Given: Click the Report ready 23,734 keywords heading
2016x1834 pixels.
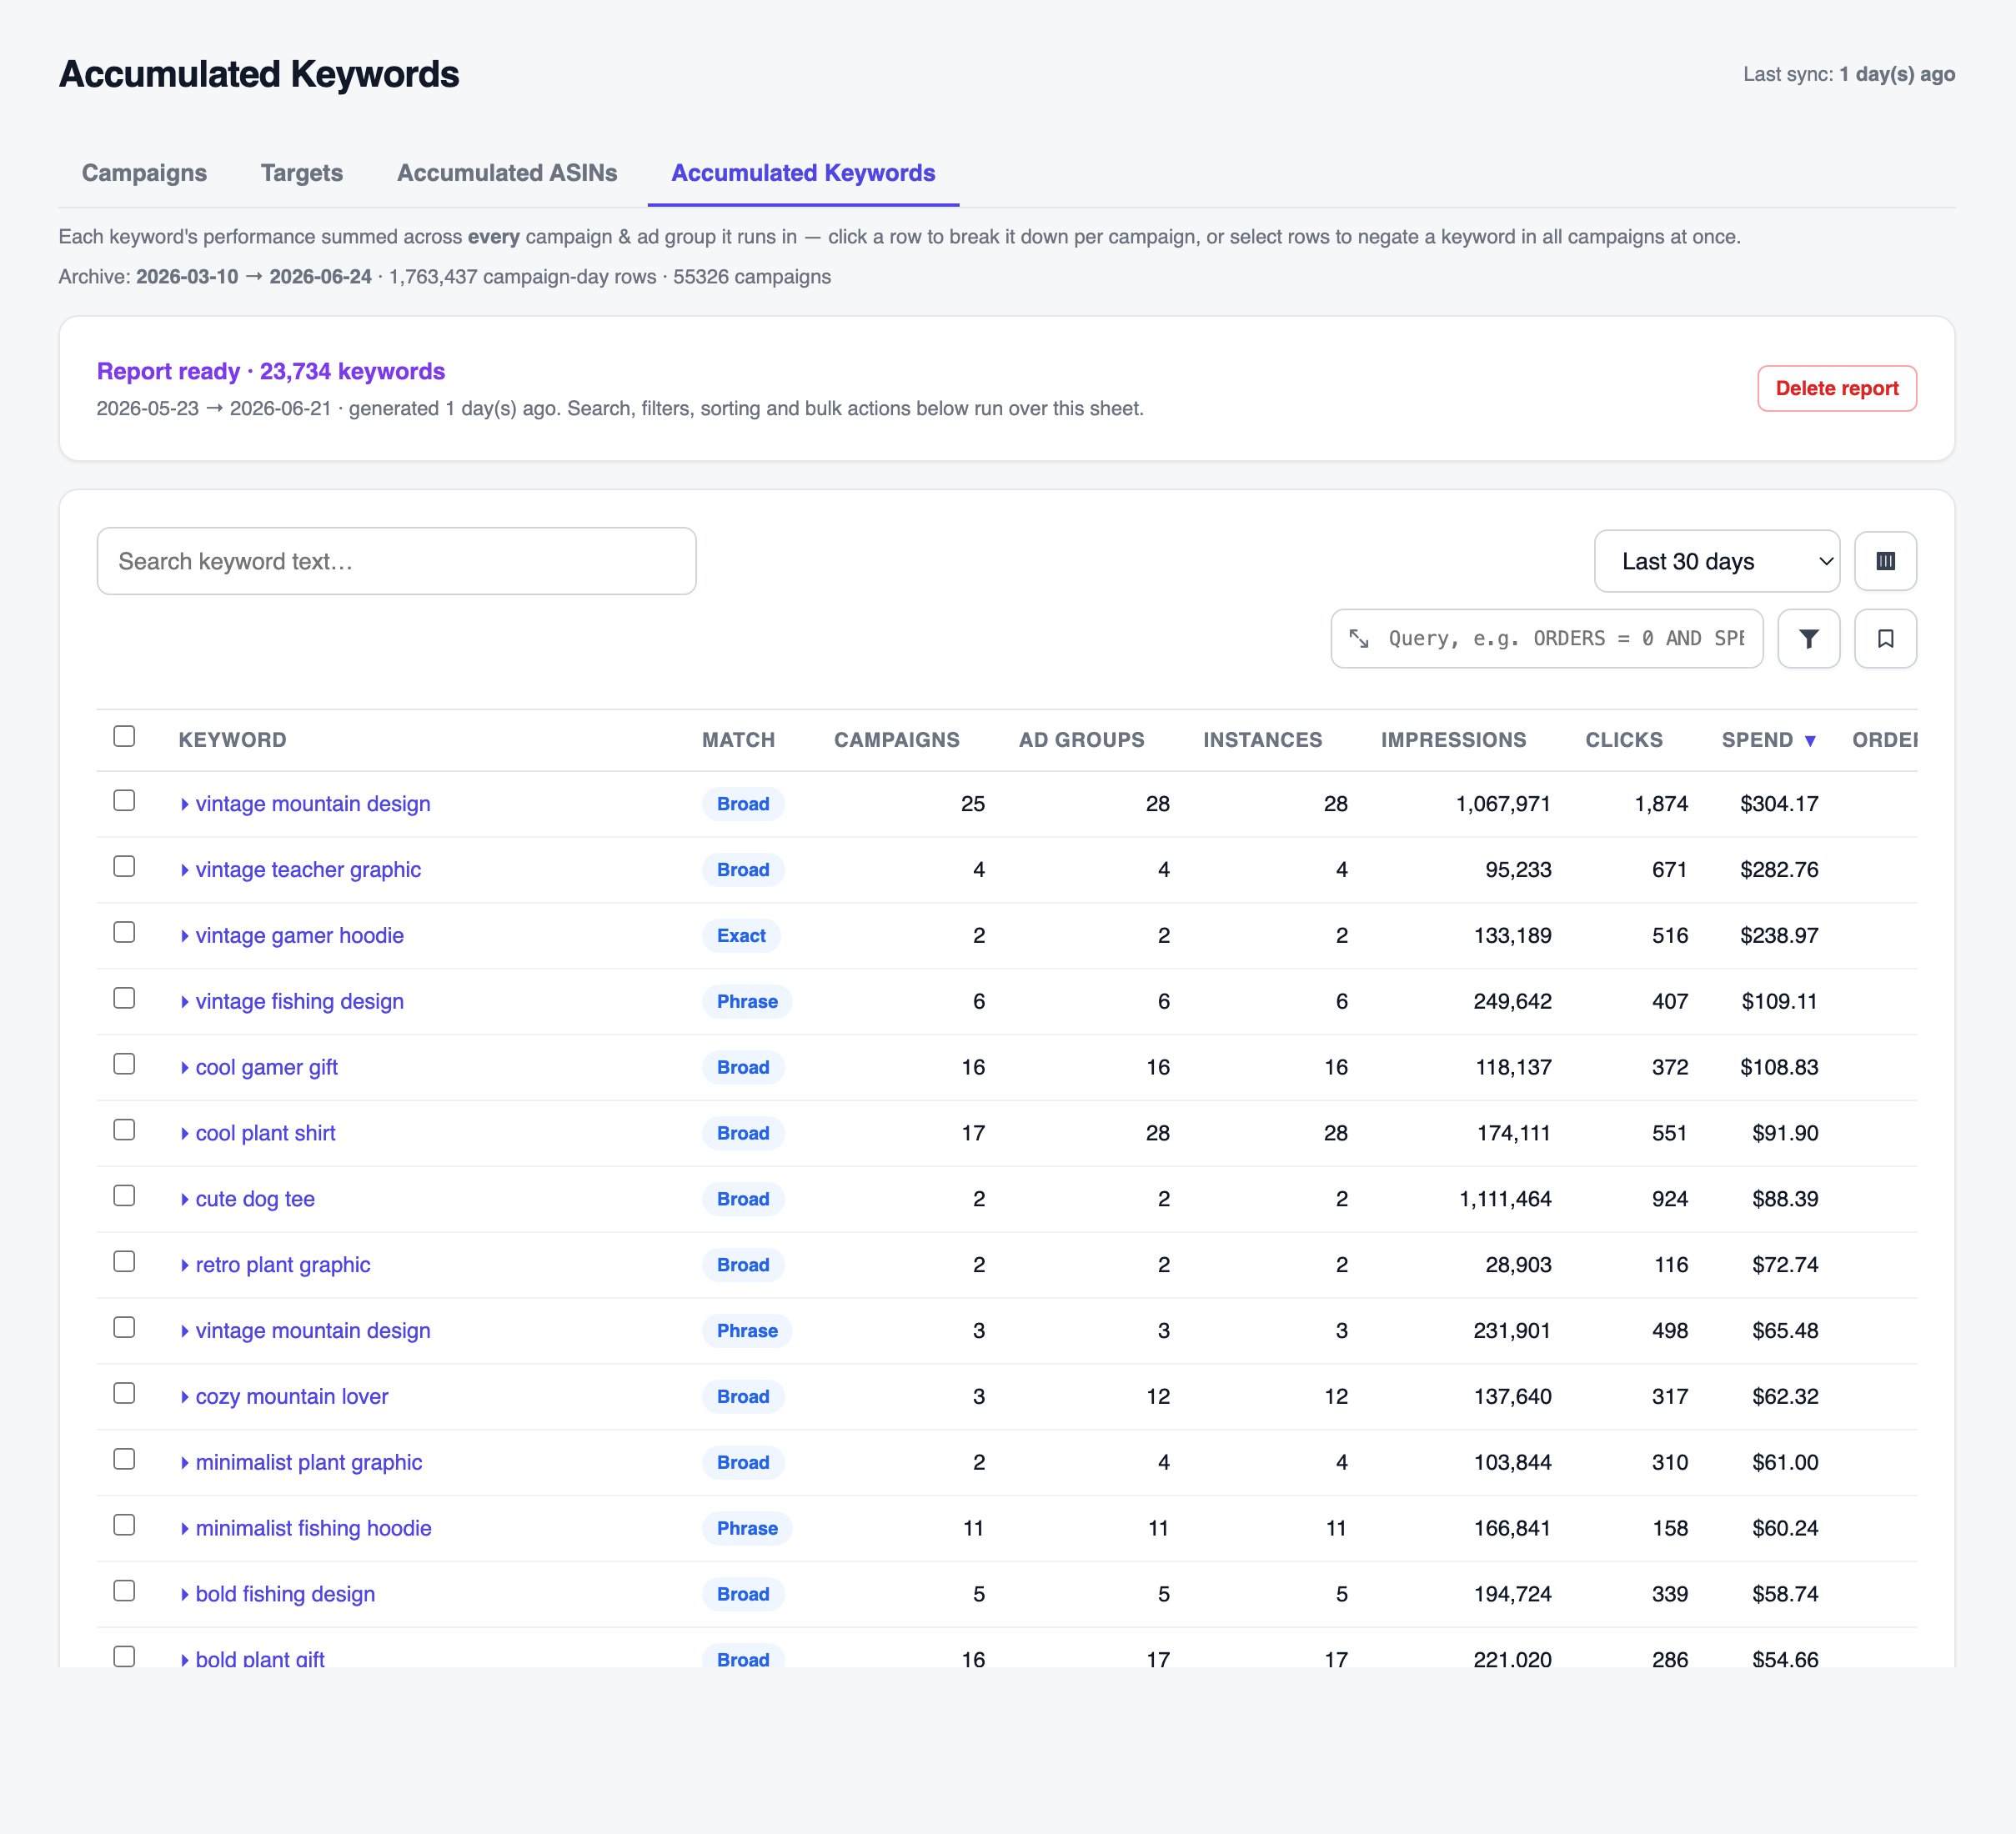Looking at the screenshot, I should [x=271, y=371].
